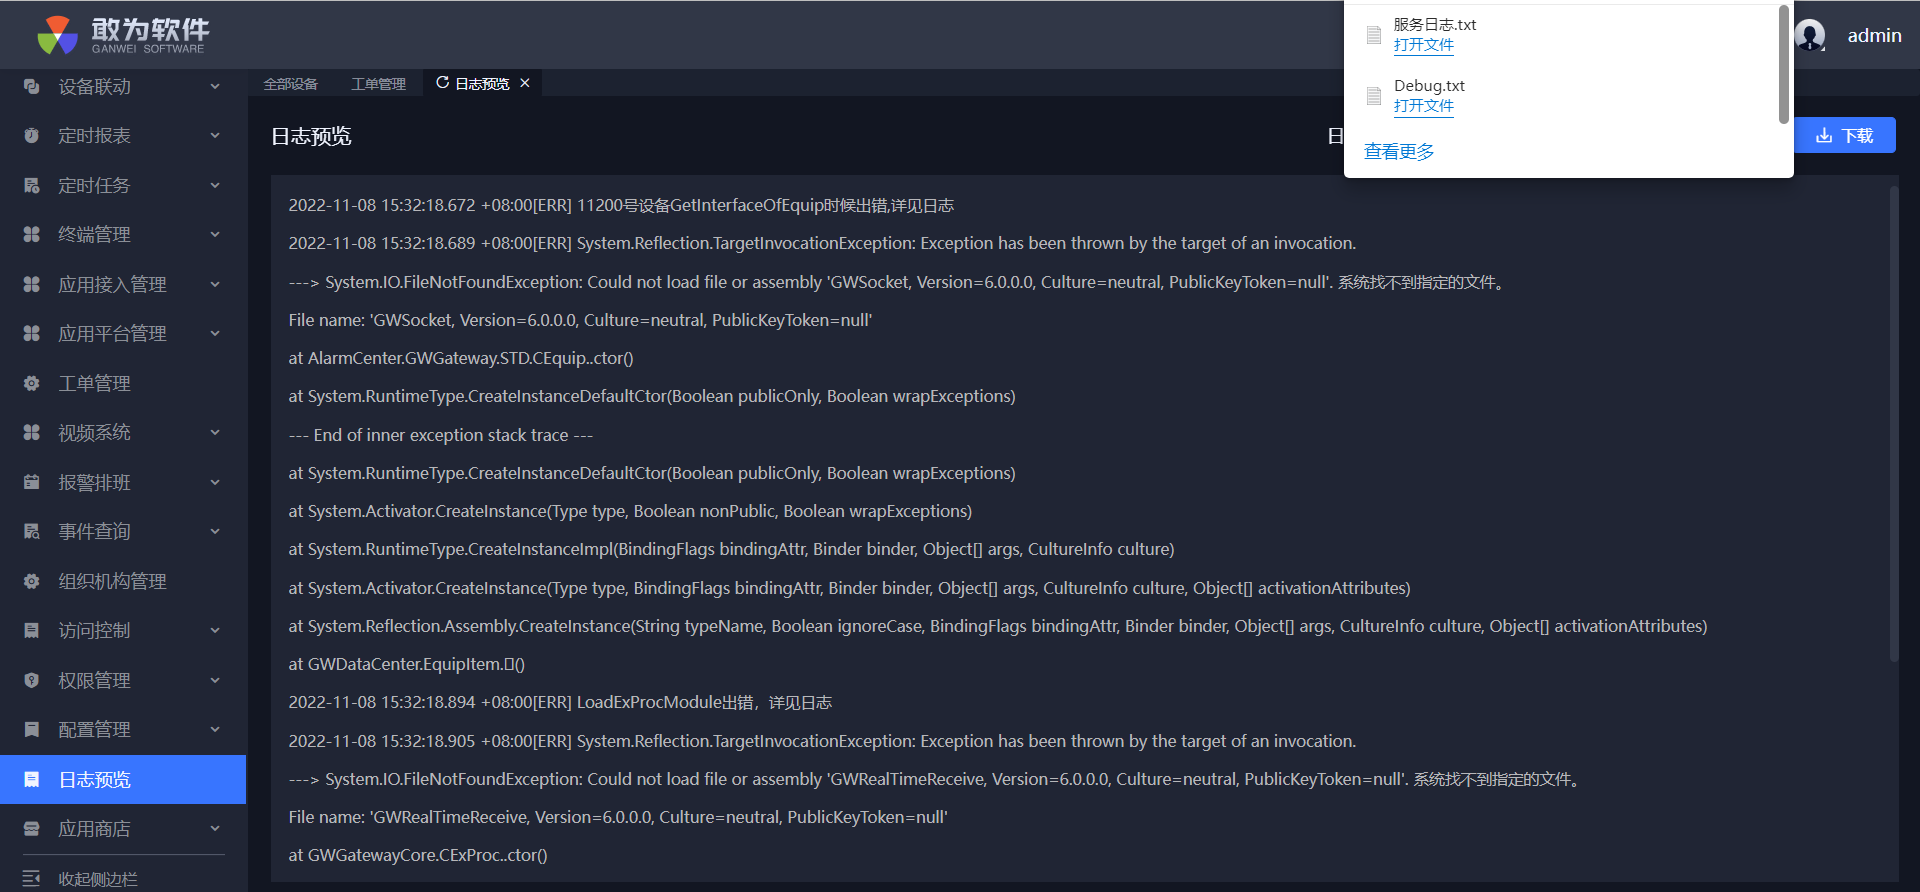Select the 日志预览 tab

[482, 84]
